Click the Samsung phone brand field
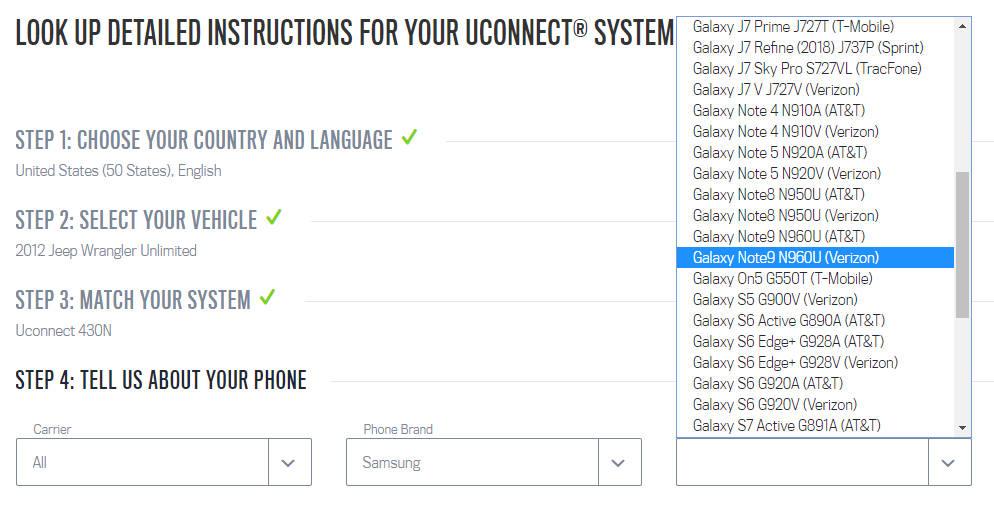This screenshot has width=994, height=529. [472, 463]
